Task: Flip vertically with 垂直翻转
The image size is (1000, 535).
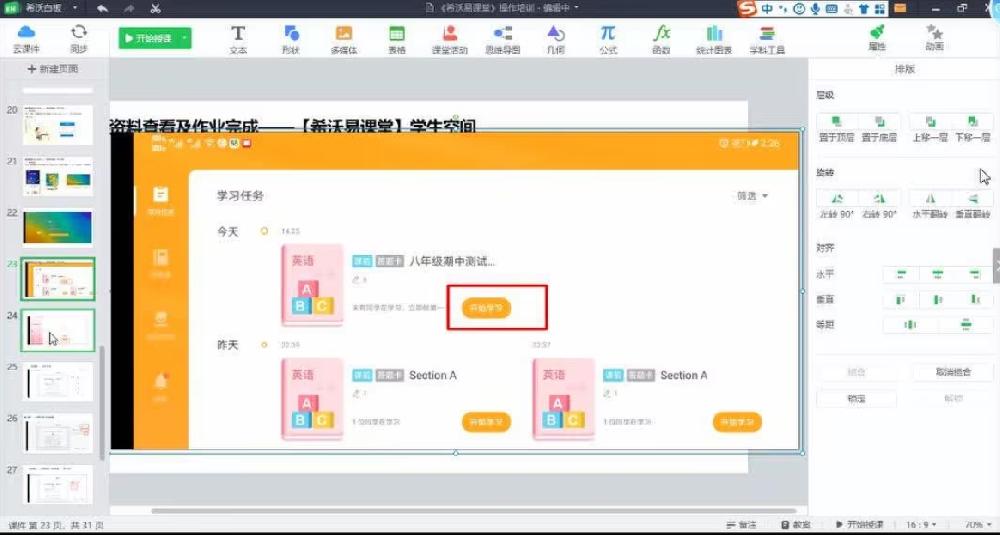Action: point(973,205)
